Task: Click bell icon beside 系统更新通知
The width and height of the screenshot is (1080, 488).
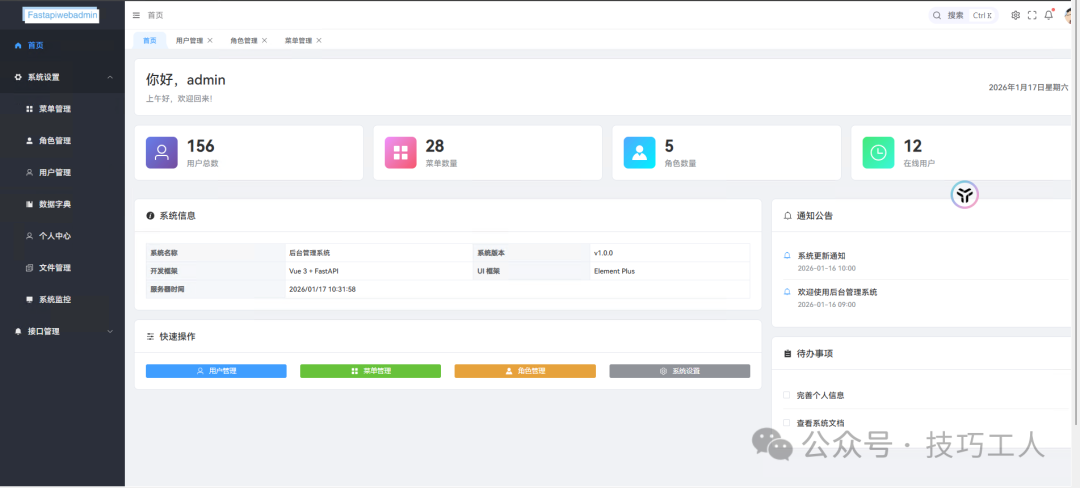Action: click(x=787, y=255)
